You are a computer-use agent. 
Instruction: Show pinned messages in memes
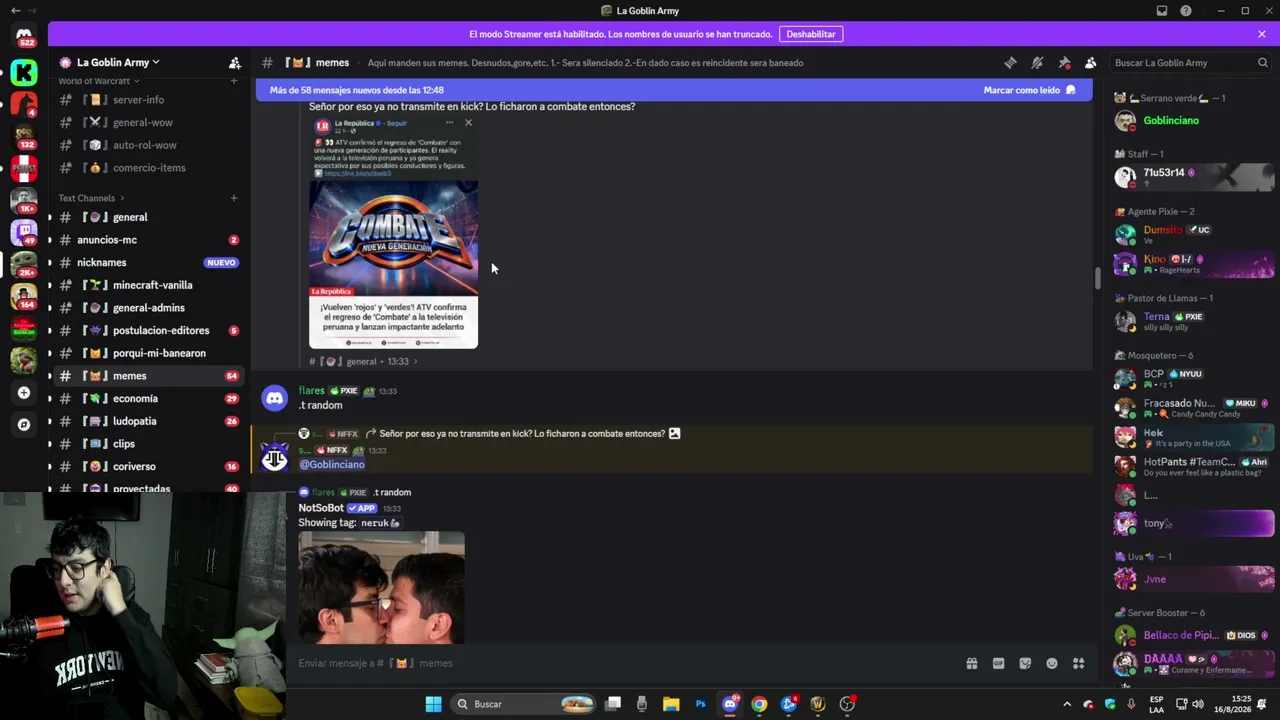[x=1064, y=63]
